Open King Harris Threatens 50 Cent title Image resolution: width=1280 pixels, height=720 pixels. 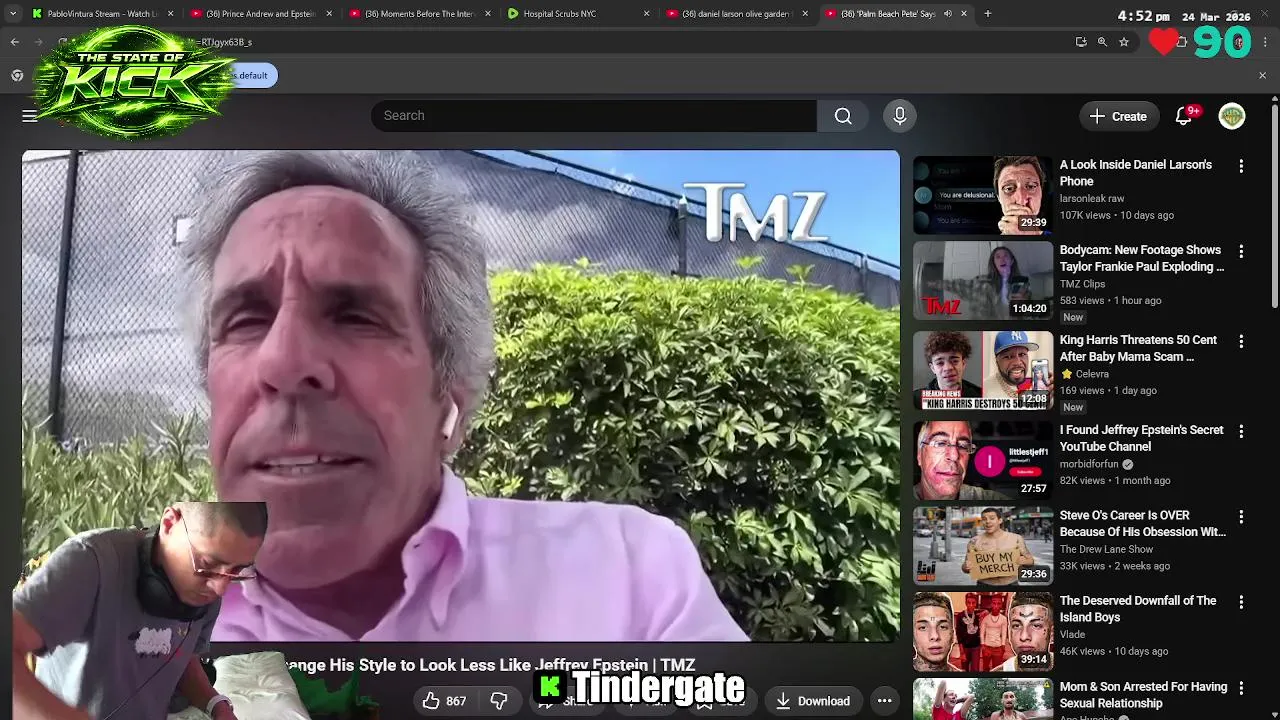[x=1138, y=348]
